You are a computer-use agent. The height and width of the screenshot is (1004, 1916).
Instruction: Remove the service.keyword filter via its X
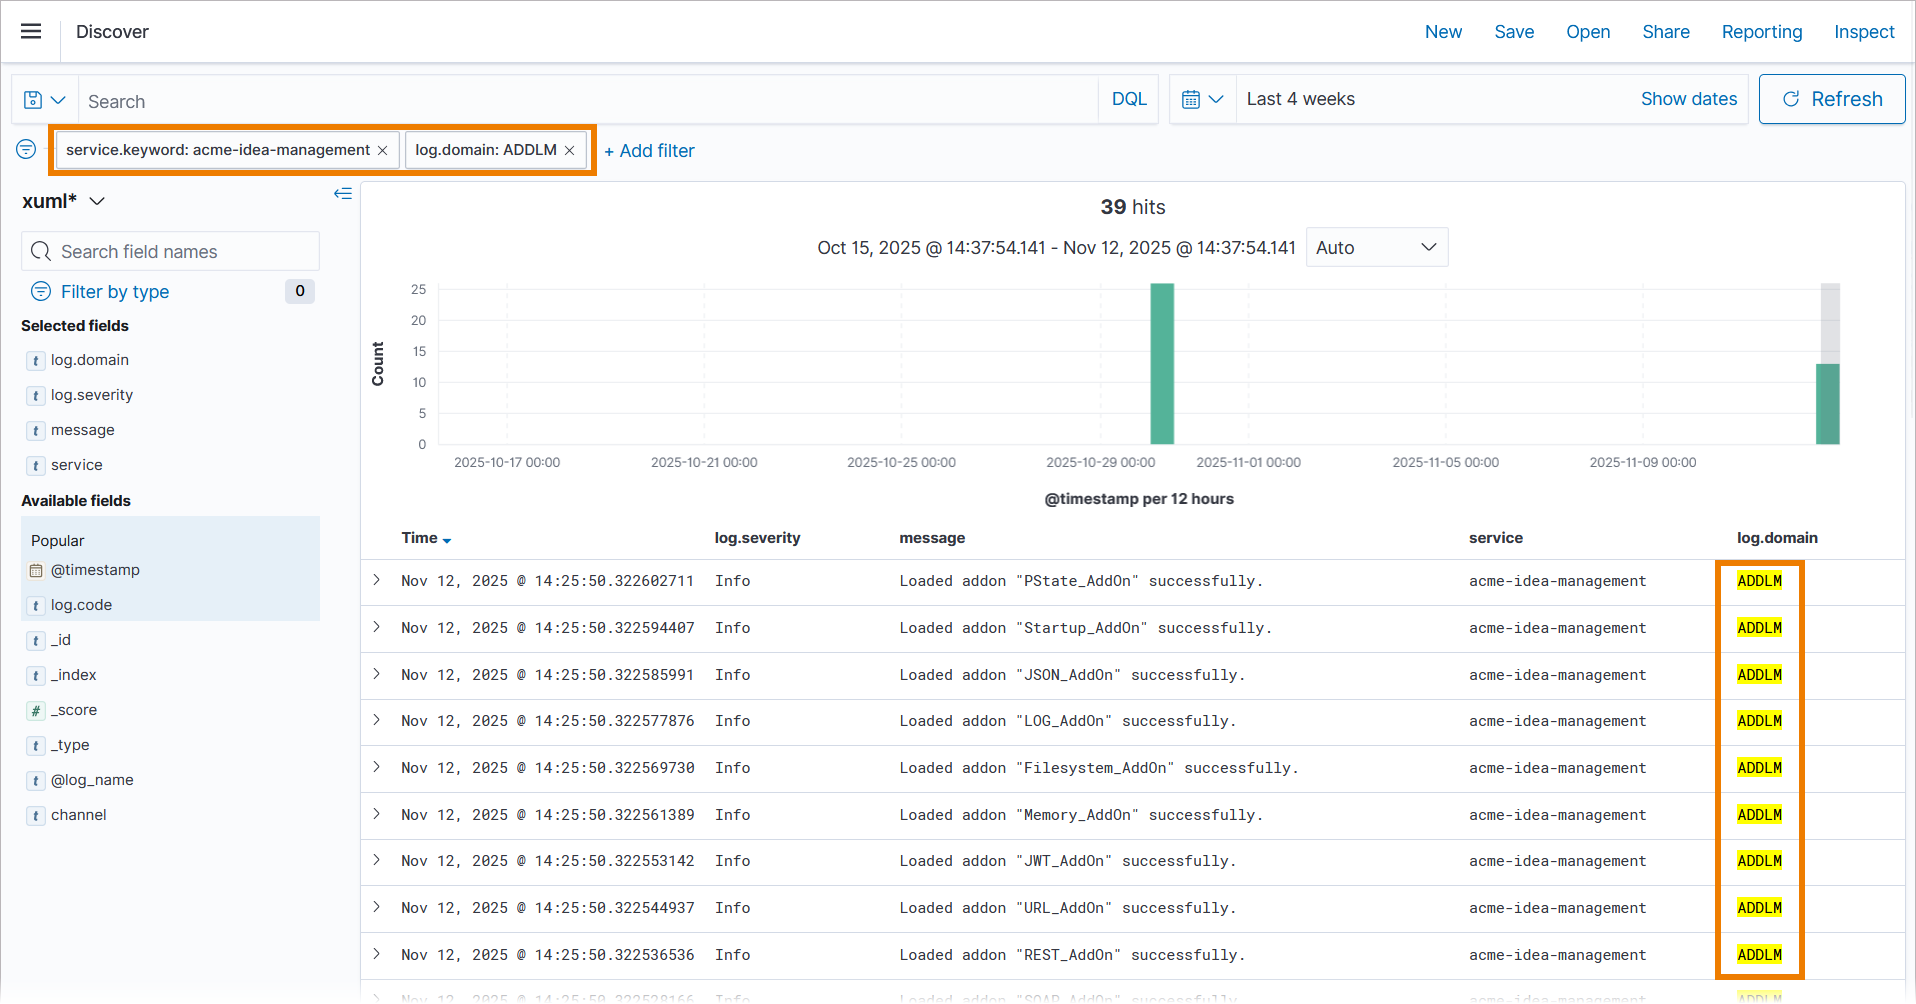383,151
